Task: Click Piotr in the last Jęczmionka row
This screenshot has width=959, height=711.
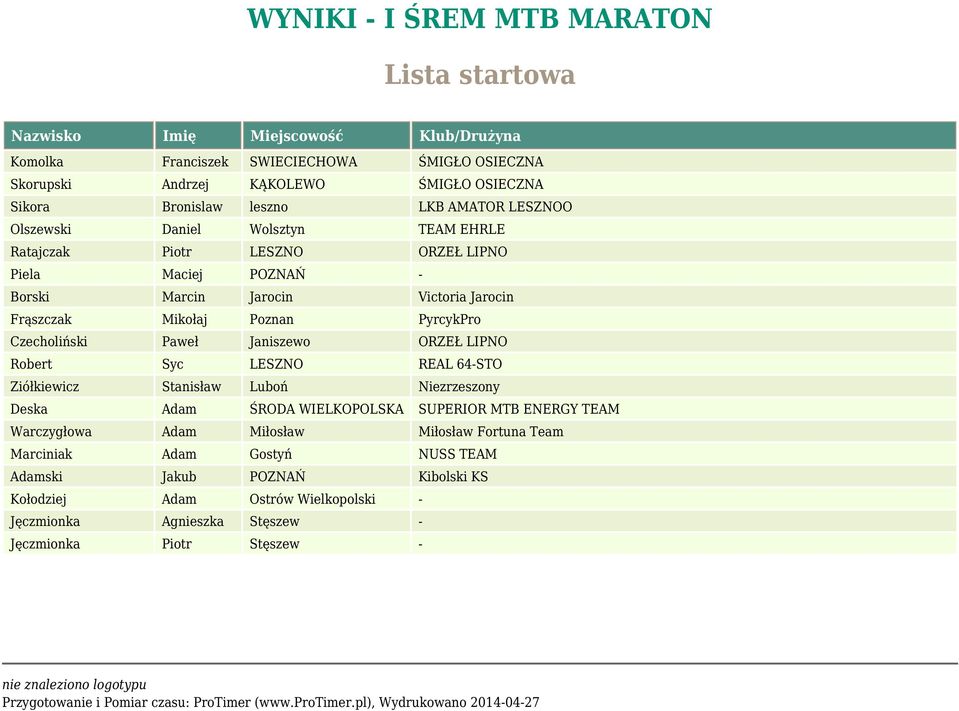Action: pos(177,544)
